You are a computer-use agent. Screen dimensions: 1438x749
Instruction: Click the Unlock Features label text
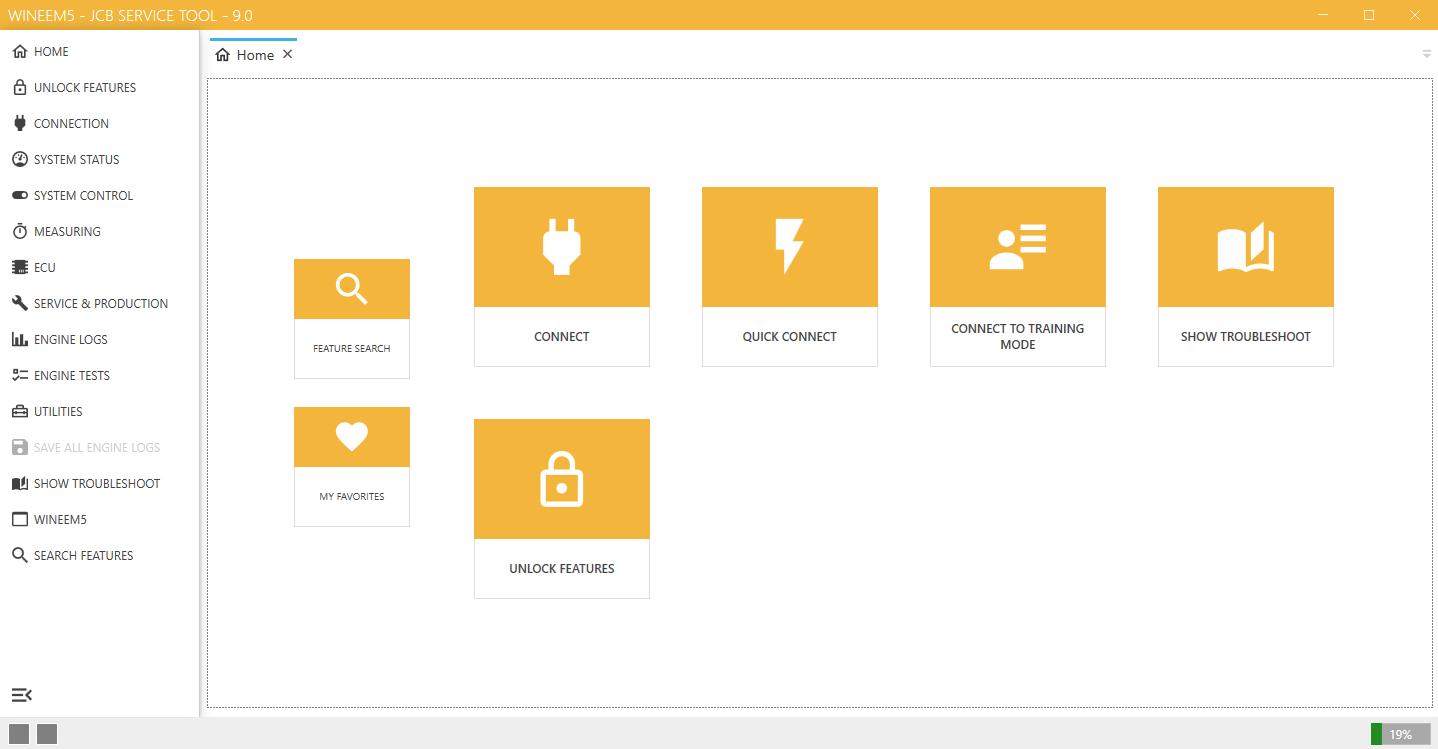coord(561,569)
